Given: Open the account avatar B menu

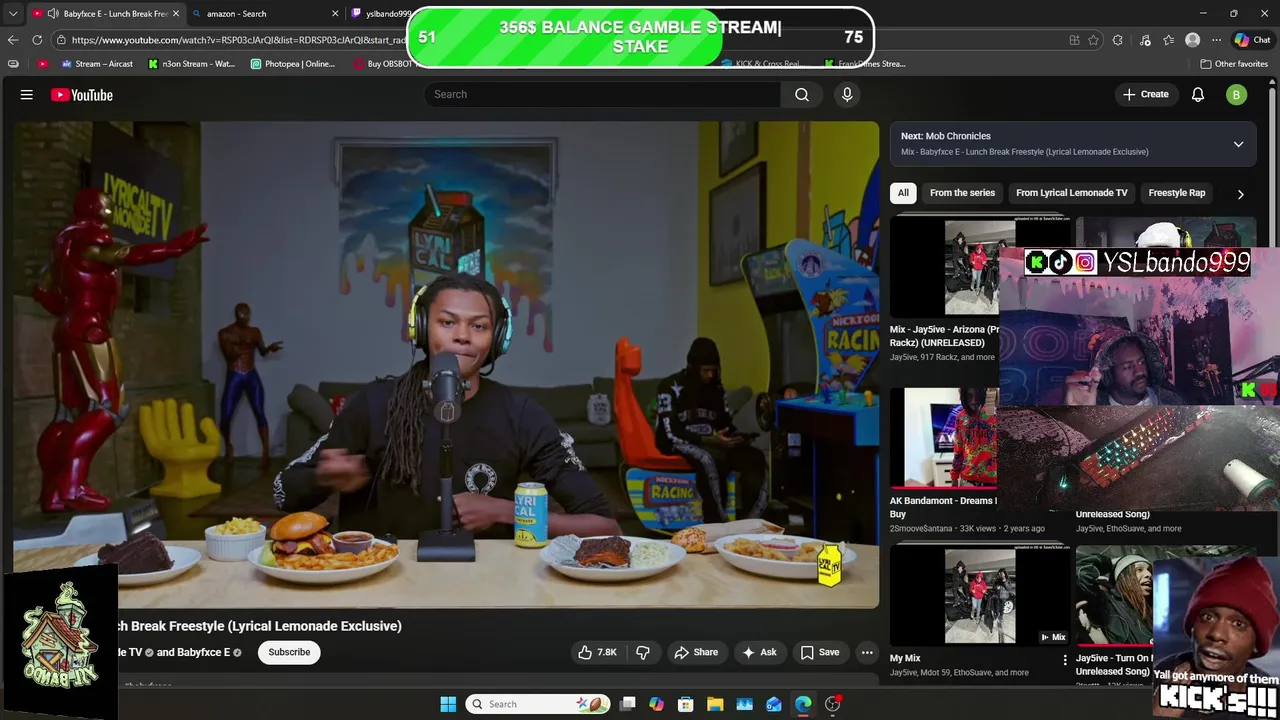Looking at the screenshot, I should coord(1236,94).
